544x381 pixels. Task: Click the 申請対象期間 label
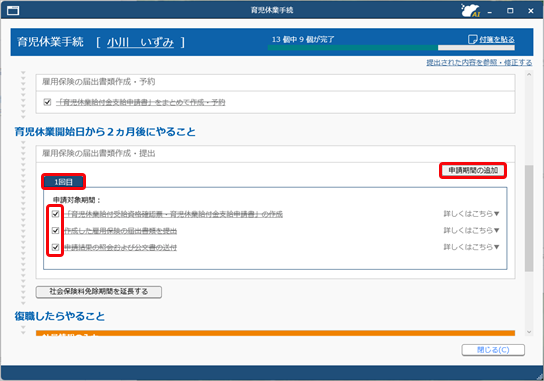click(x=76, y=200)
